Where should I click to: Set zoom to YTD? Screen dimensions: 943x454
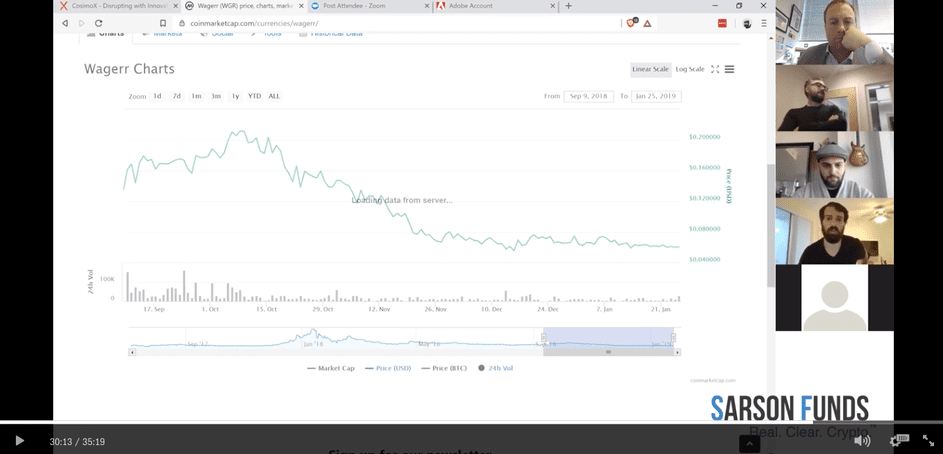254,96
